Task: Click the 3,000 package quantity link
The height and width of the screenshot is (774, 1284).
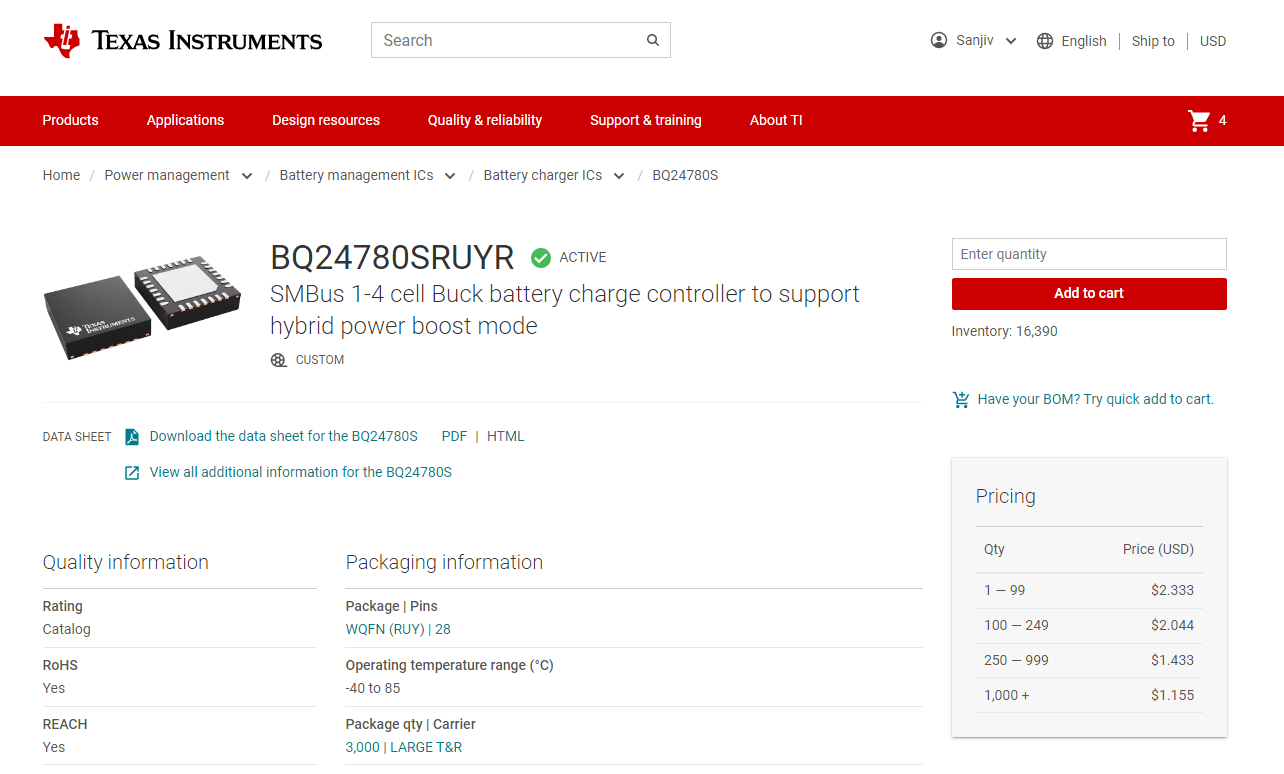Action: 363,747
